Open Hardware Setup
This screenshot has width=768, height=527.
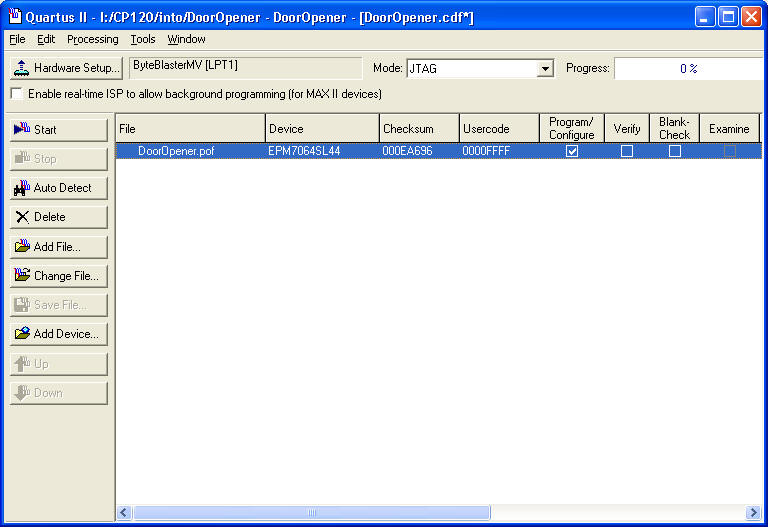[x=66, y=68]
